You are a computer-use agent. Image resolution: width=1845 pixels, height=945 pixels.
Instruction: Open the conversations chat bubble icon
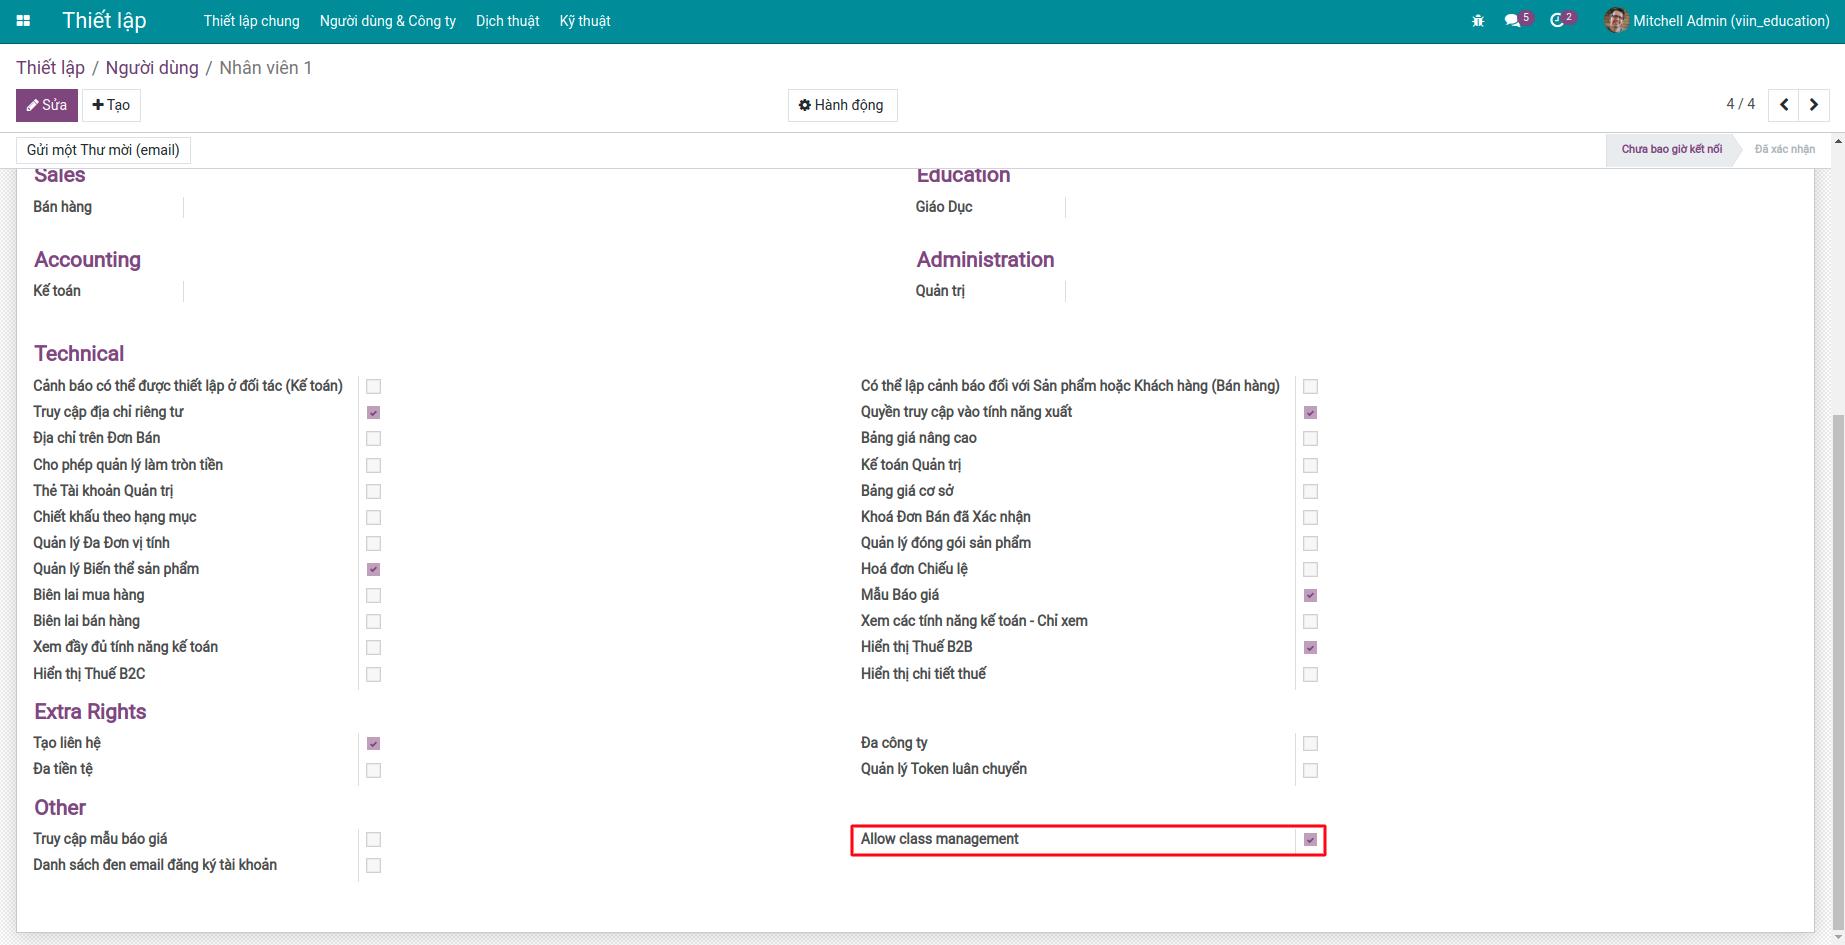tap(1512, 21)
